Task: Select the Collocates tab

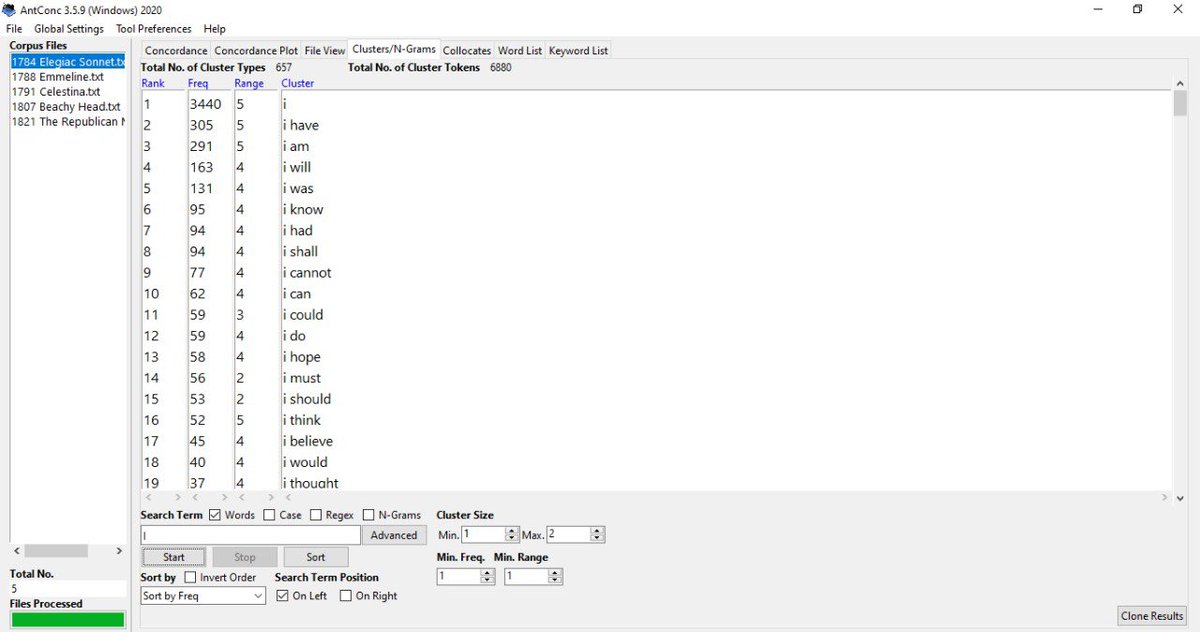Action: [x=467, y=50]
